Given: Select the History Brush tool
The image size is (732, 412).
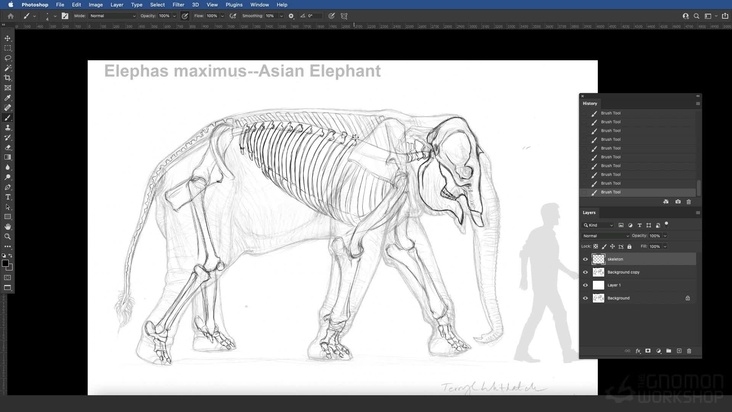Looking at the screenshot, I should click(x=7, y=138).
